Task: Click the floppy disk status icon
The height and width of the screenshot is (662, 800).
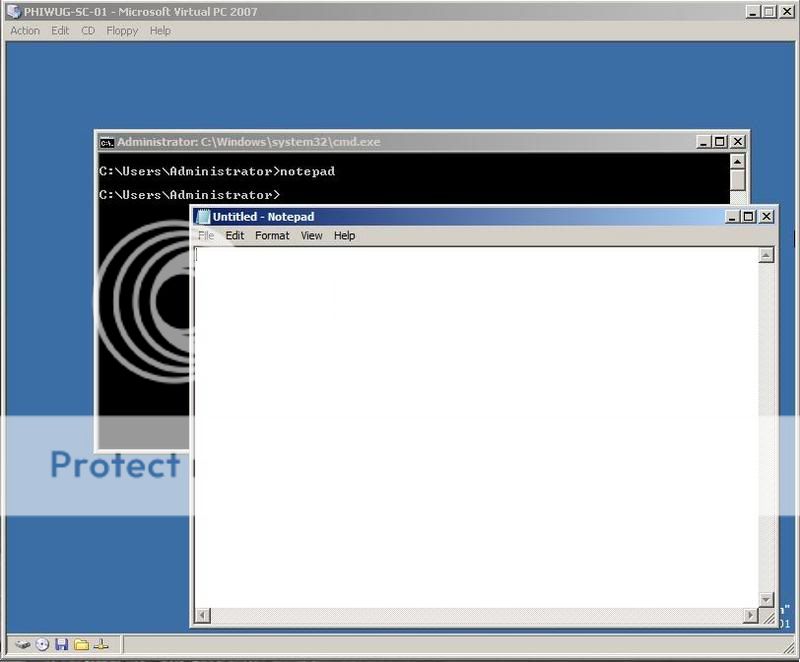Action: point(60,646)
